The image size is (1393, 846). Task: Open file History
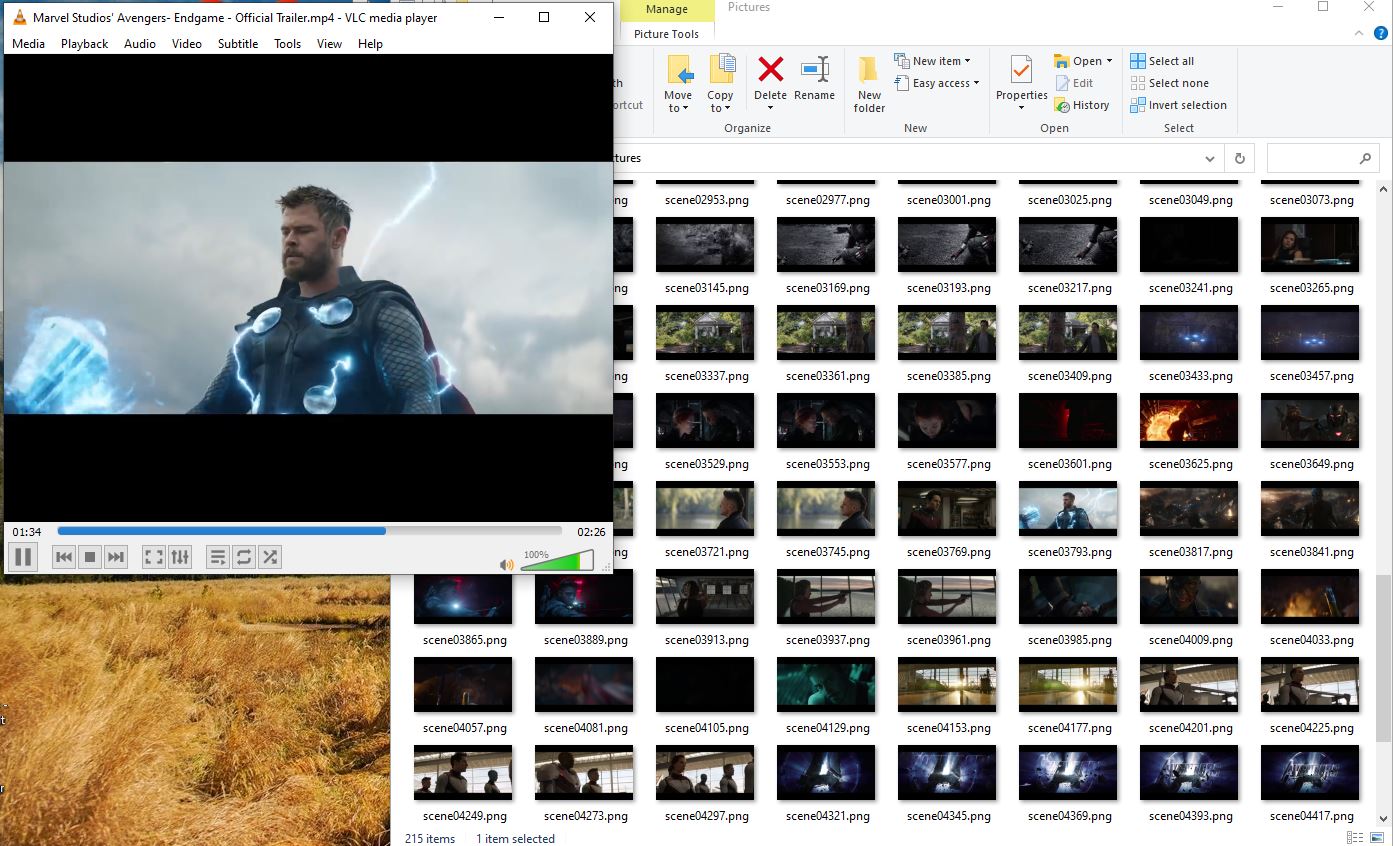tap(1082, 105)
